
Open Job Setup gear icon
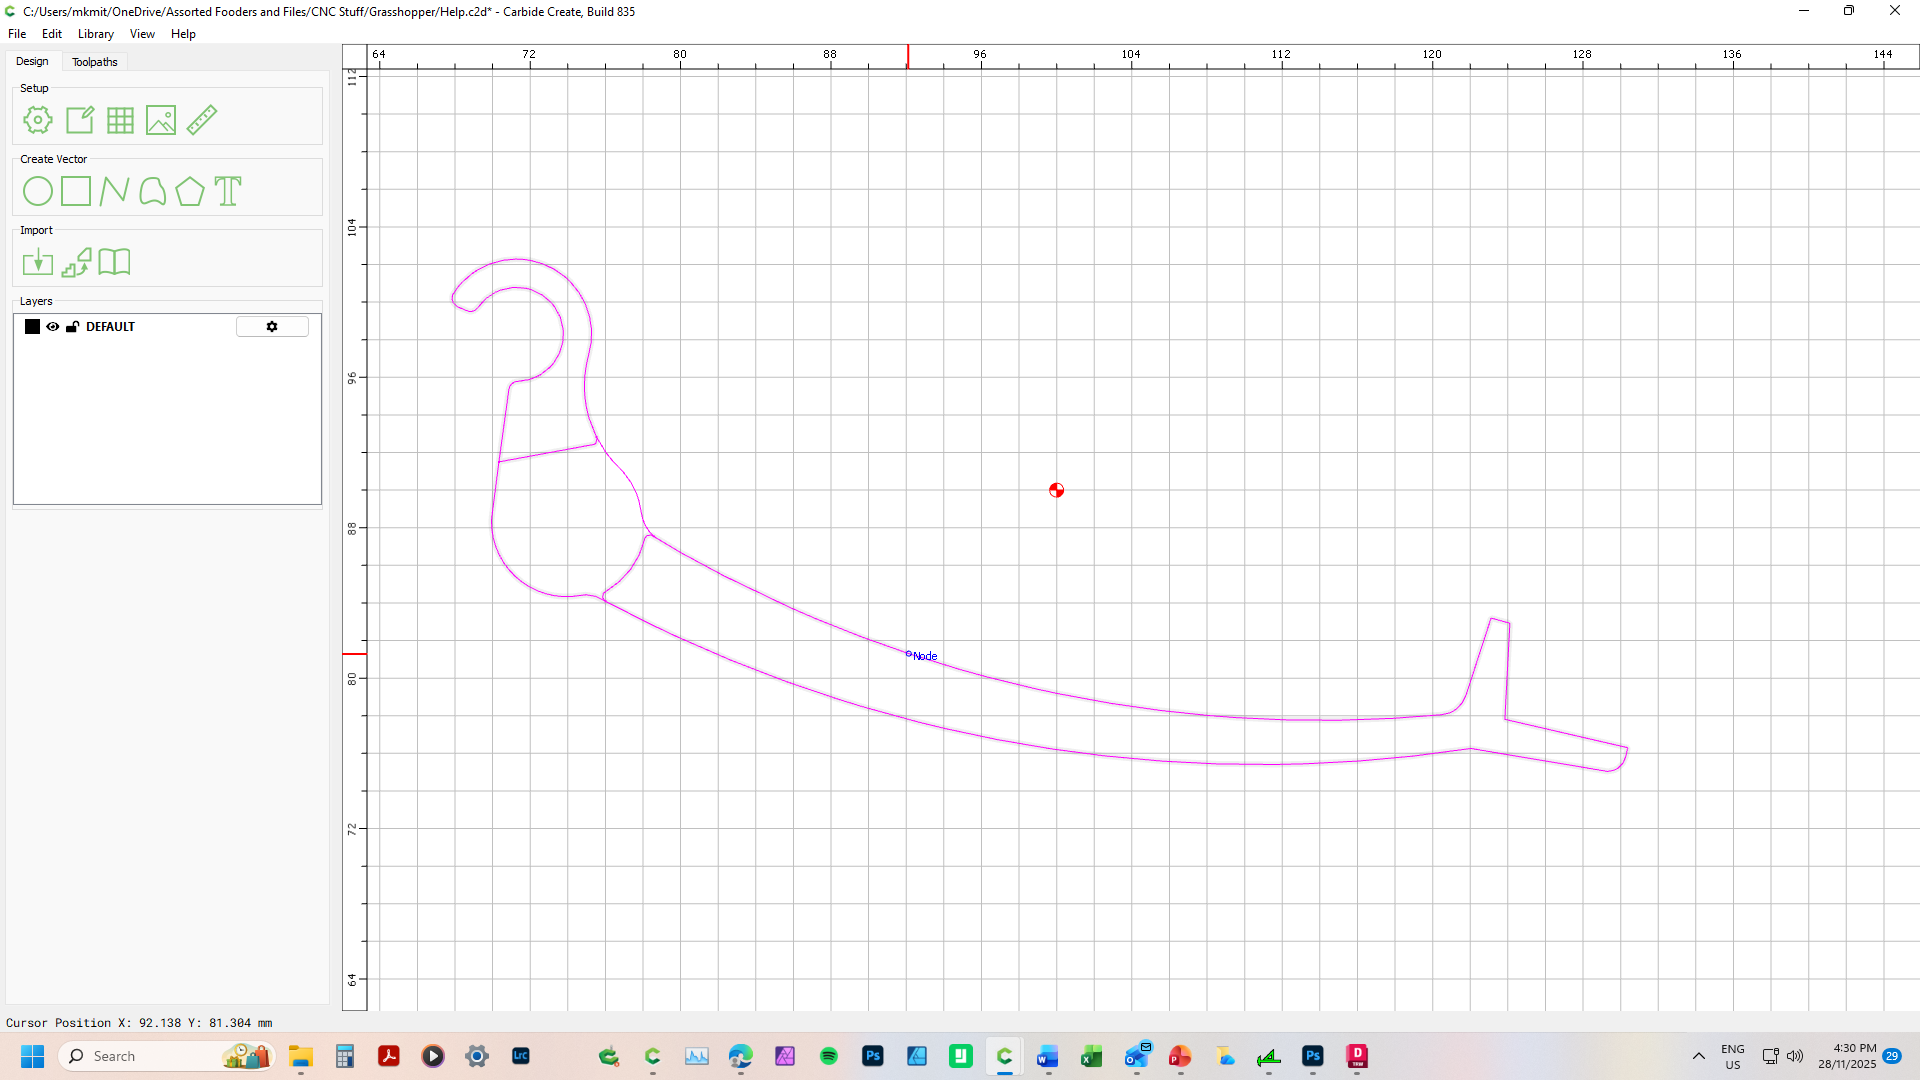pos(38,120)
